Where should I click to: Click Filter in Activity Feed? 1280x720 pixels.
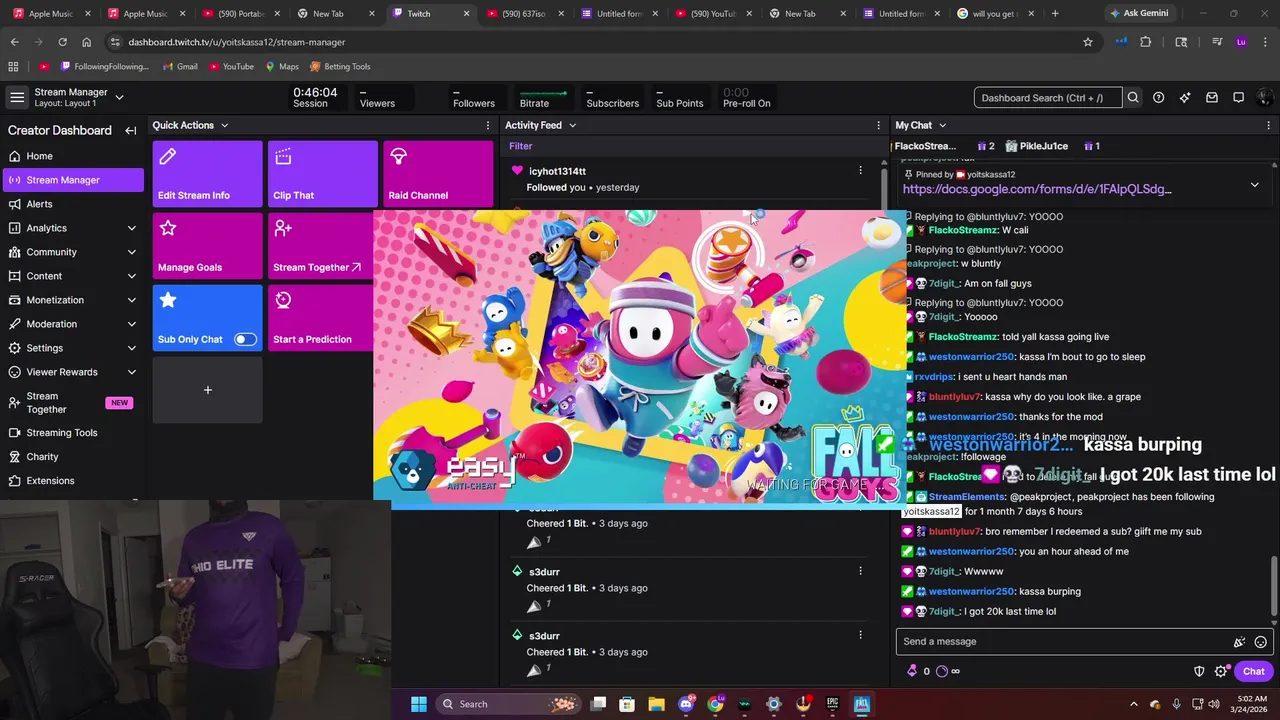click(x=520, y=146)
